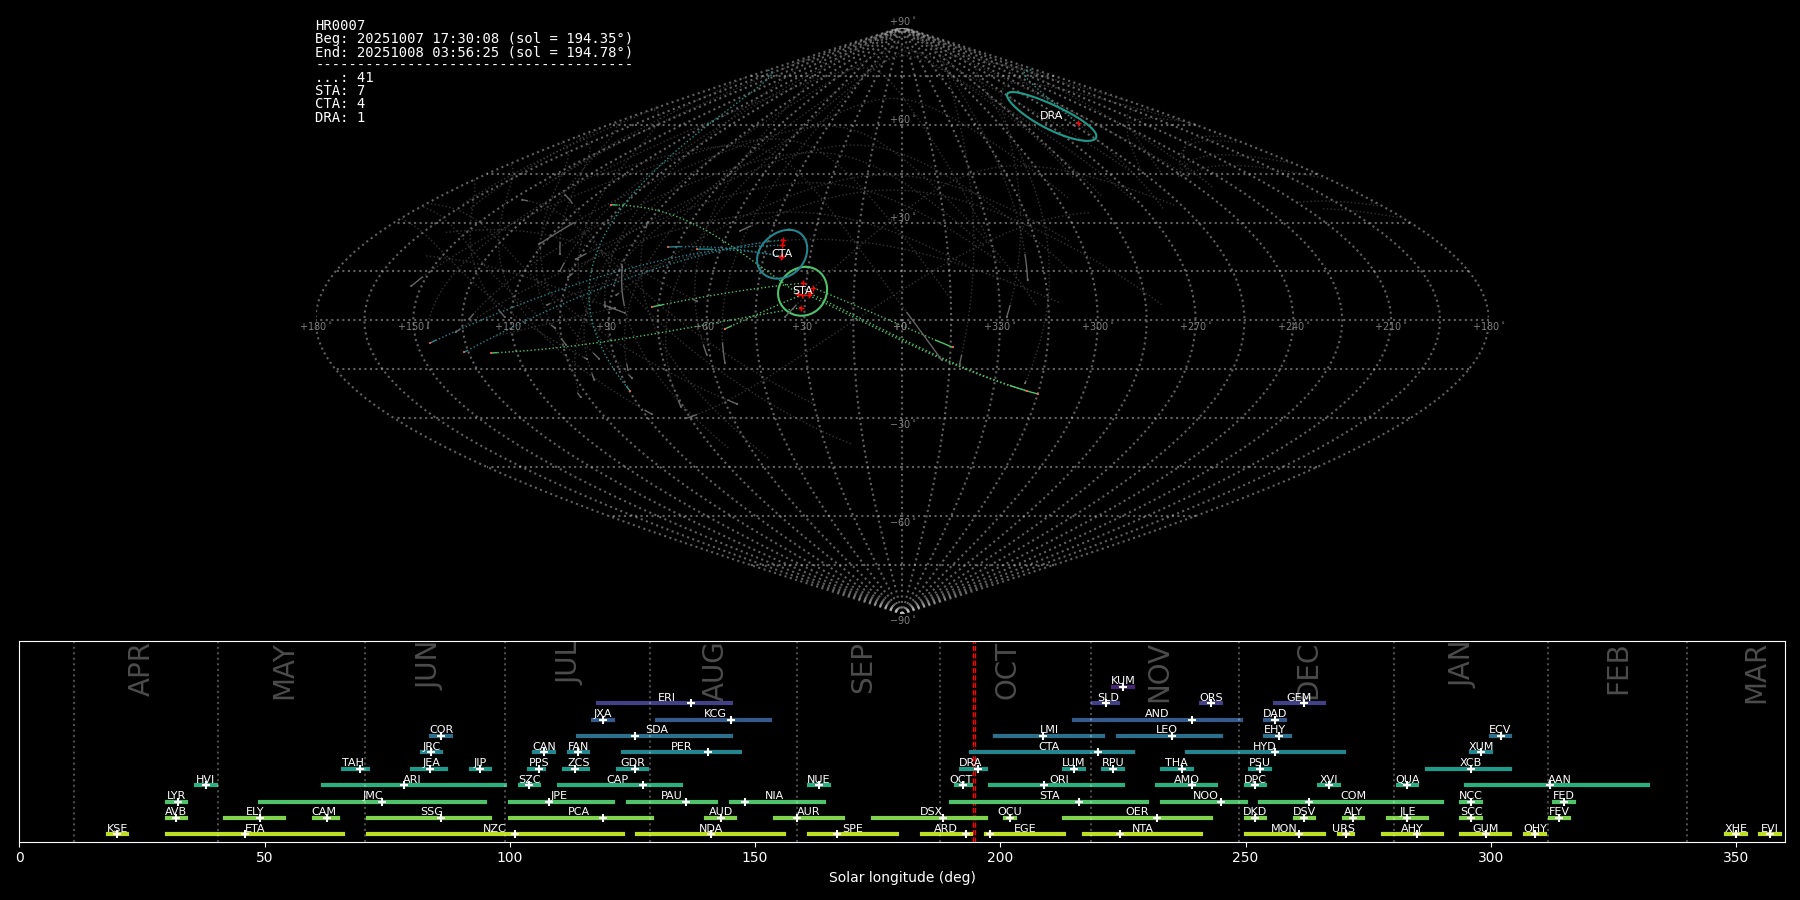Select the LEO shower label in timeline

point(1166,730)
